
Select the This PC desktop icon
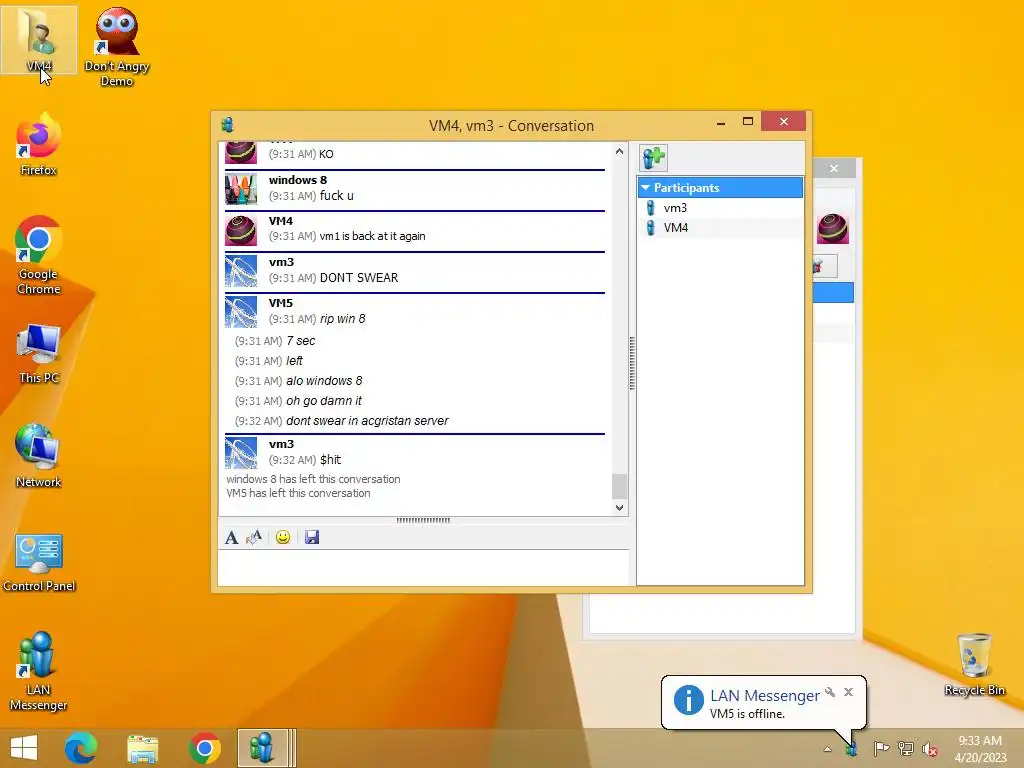(x=39, y=353)
